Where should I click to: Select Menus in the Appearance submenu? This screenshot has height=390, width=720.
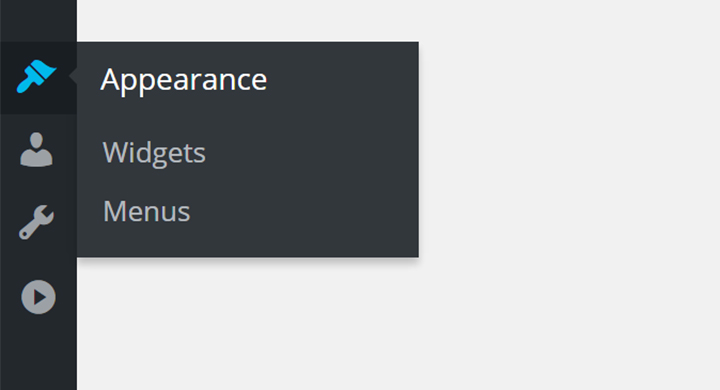click(x=146, y=211)
